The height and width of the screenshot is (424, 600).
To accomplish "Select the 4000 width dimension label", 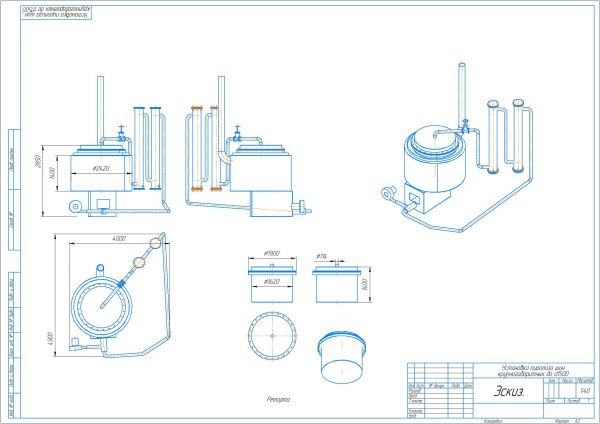I will pos(119,240).
